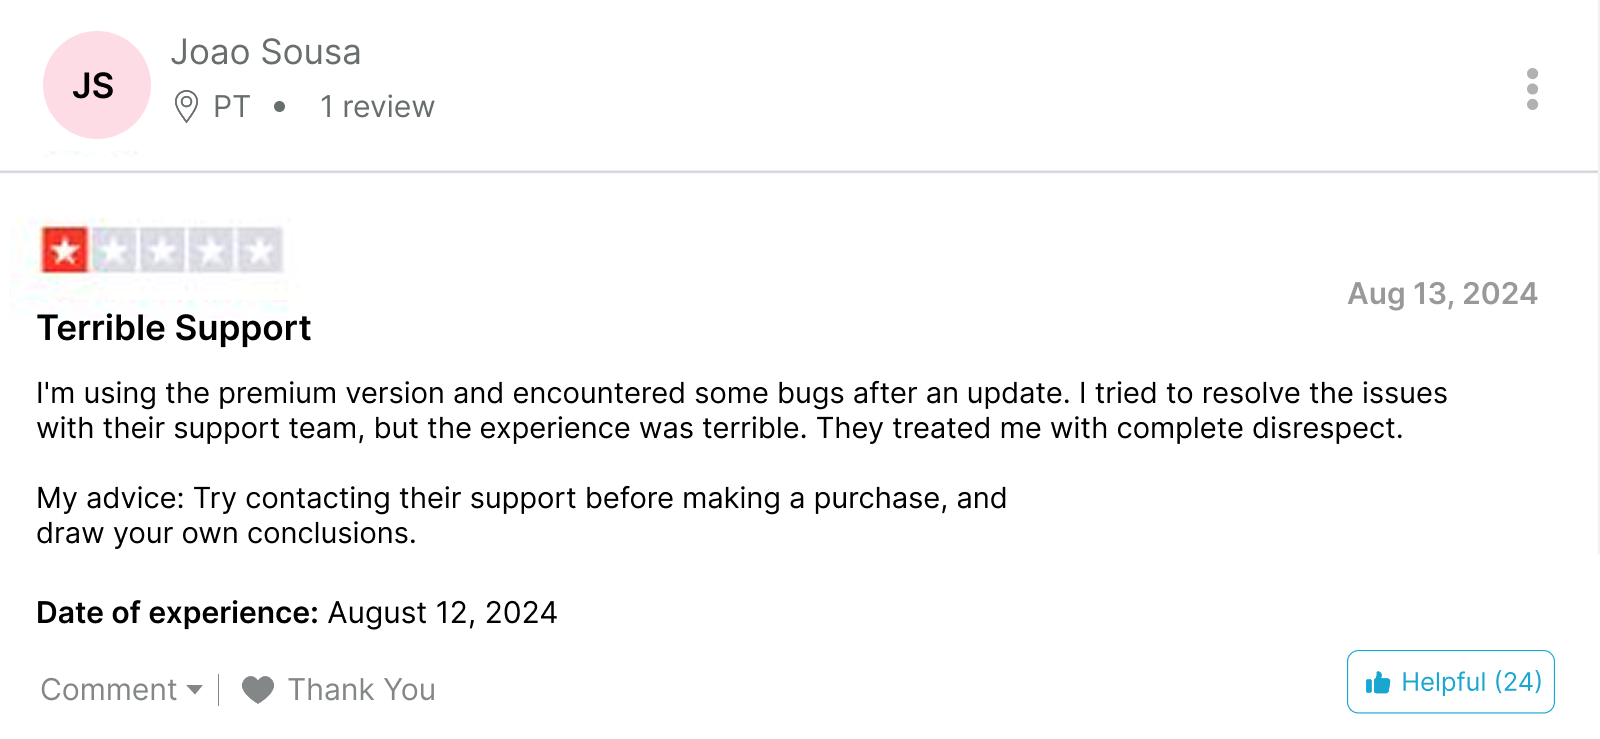Select the third grey star
This screenshot has width=1600, height=739.
coord(162,250)
